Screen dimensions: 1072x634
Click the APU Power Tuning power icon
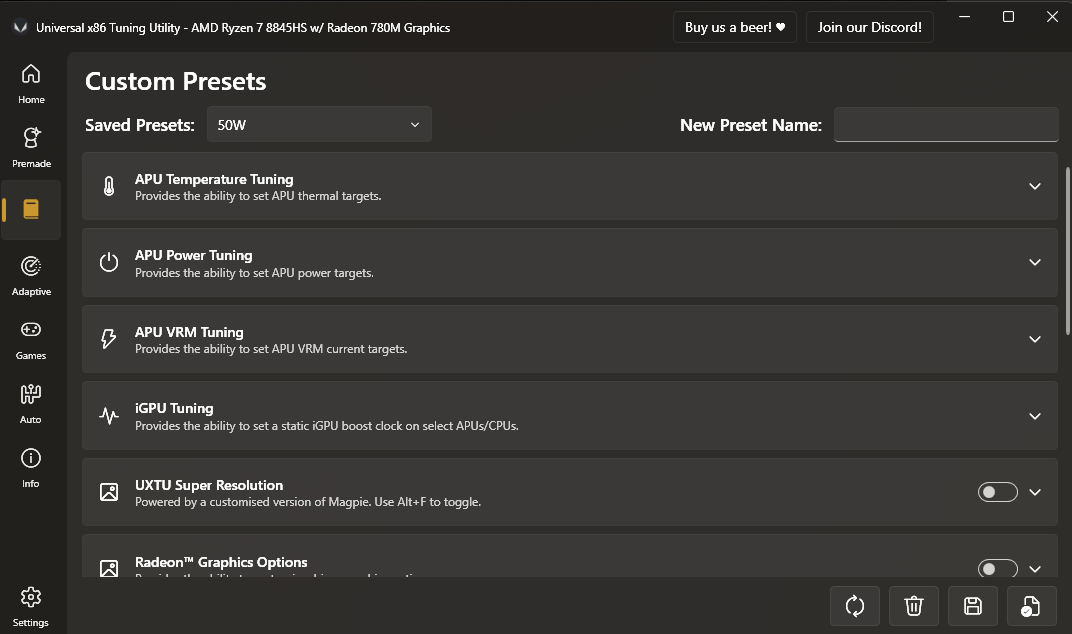point(109,263)
